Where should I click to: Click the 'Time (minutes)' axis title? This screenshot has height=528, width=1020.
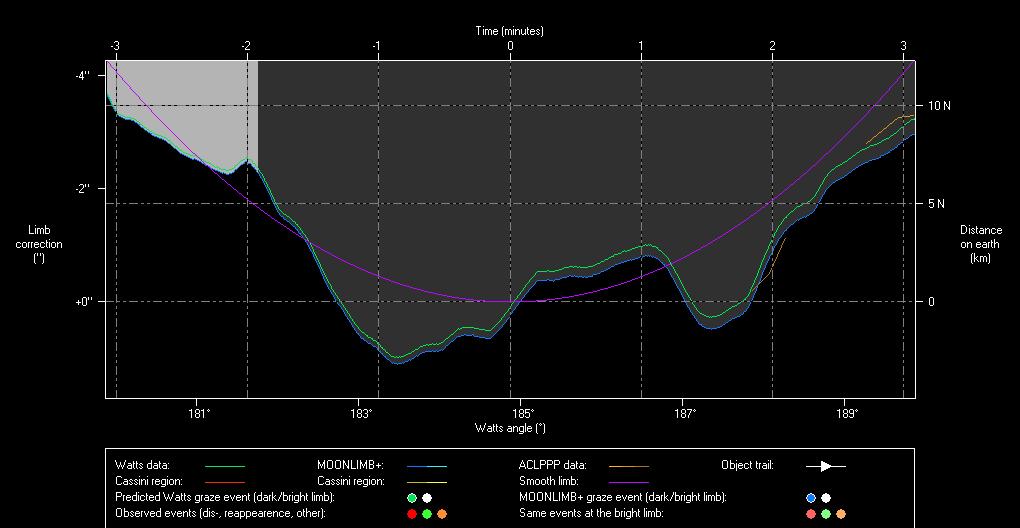(509, 31)
